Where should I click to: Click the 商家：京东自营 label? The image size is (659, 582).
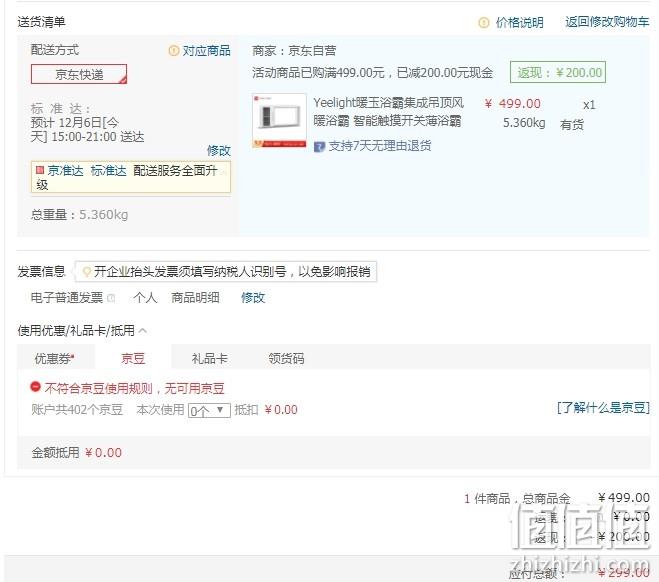(x=294, y=51)
